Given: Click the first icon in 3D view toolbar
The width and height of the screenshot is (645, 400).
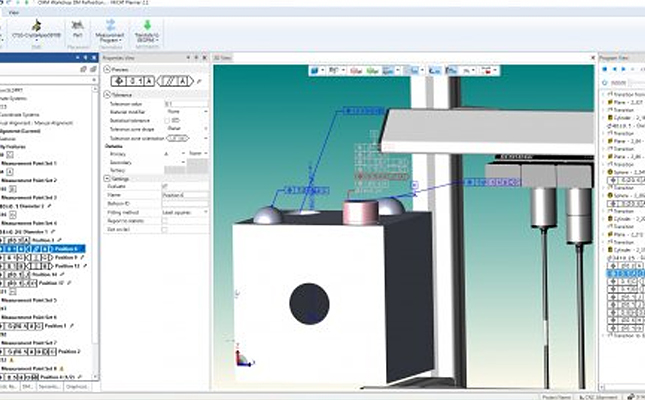Looking at the screenshot, I should pos(313,70).
